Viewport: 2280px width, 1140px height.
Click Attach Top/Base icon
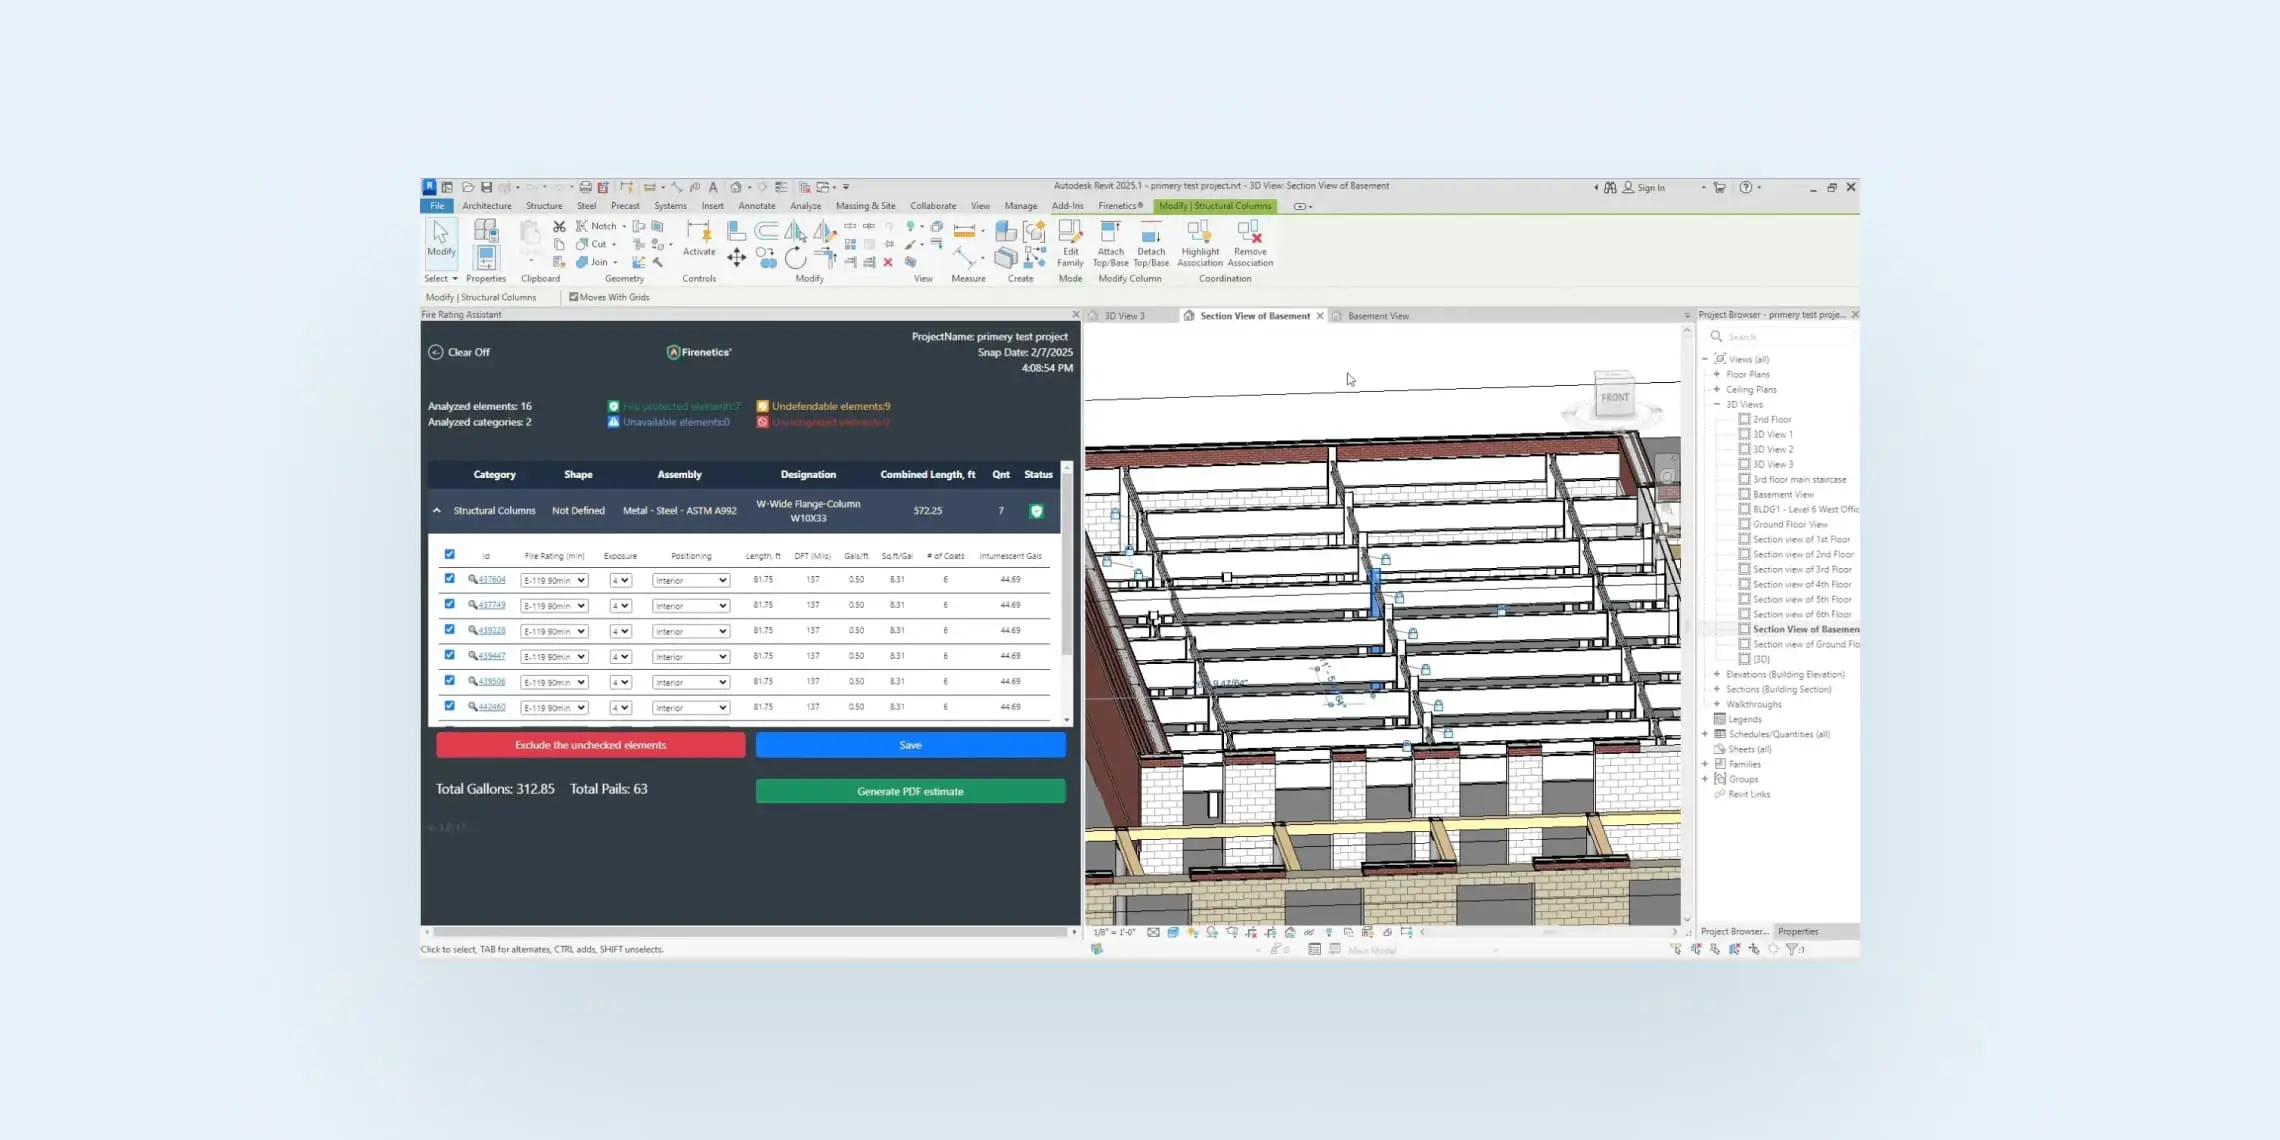[x=1110, y=234]
